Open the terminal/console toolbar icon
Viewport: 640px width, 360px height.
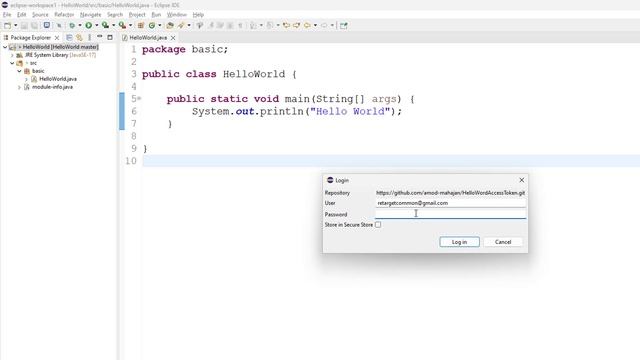(x=47, y=25)
